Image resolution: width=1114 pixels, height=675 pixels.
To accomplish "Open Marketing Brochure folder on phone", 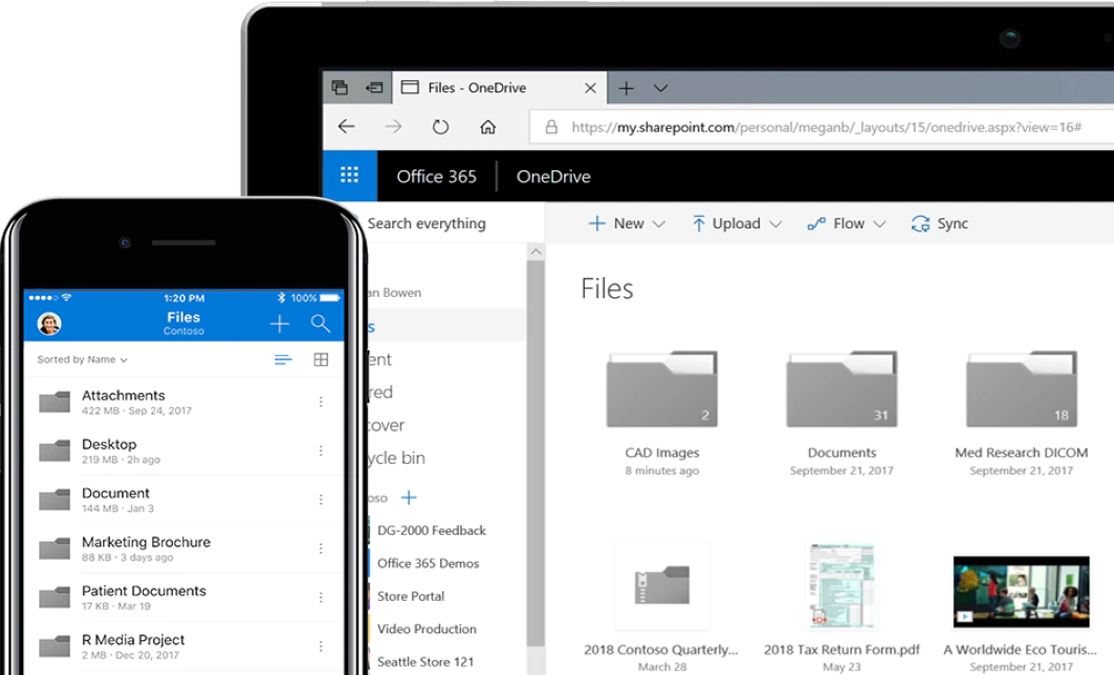I will (183, 549).
